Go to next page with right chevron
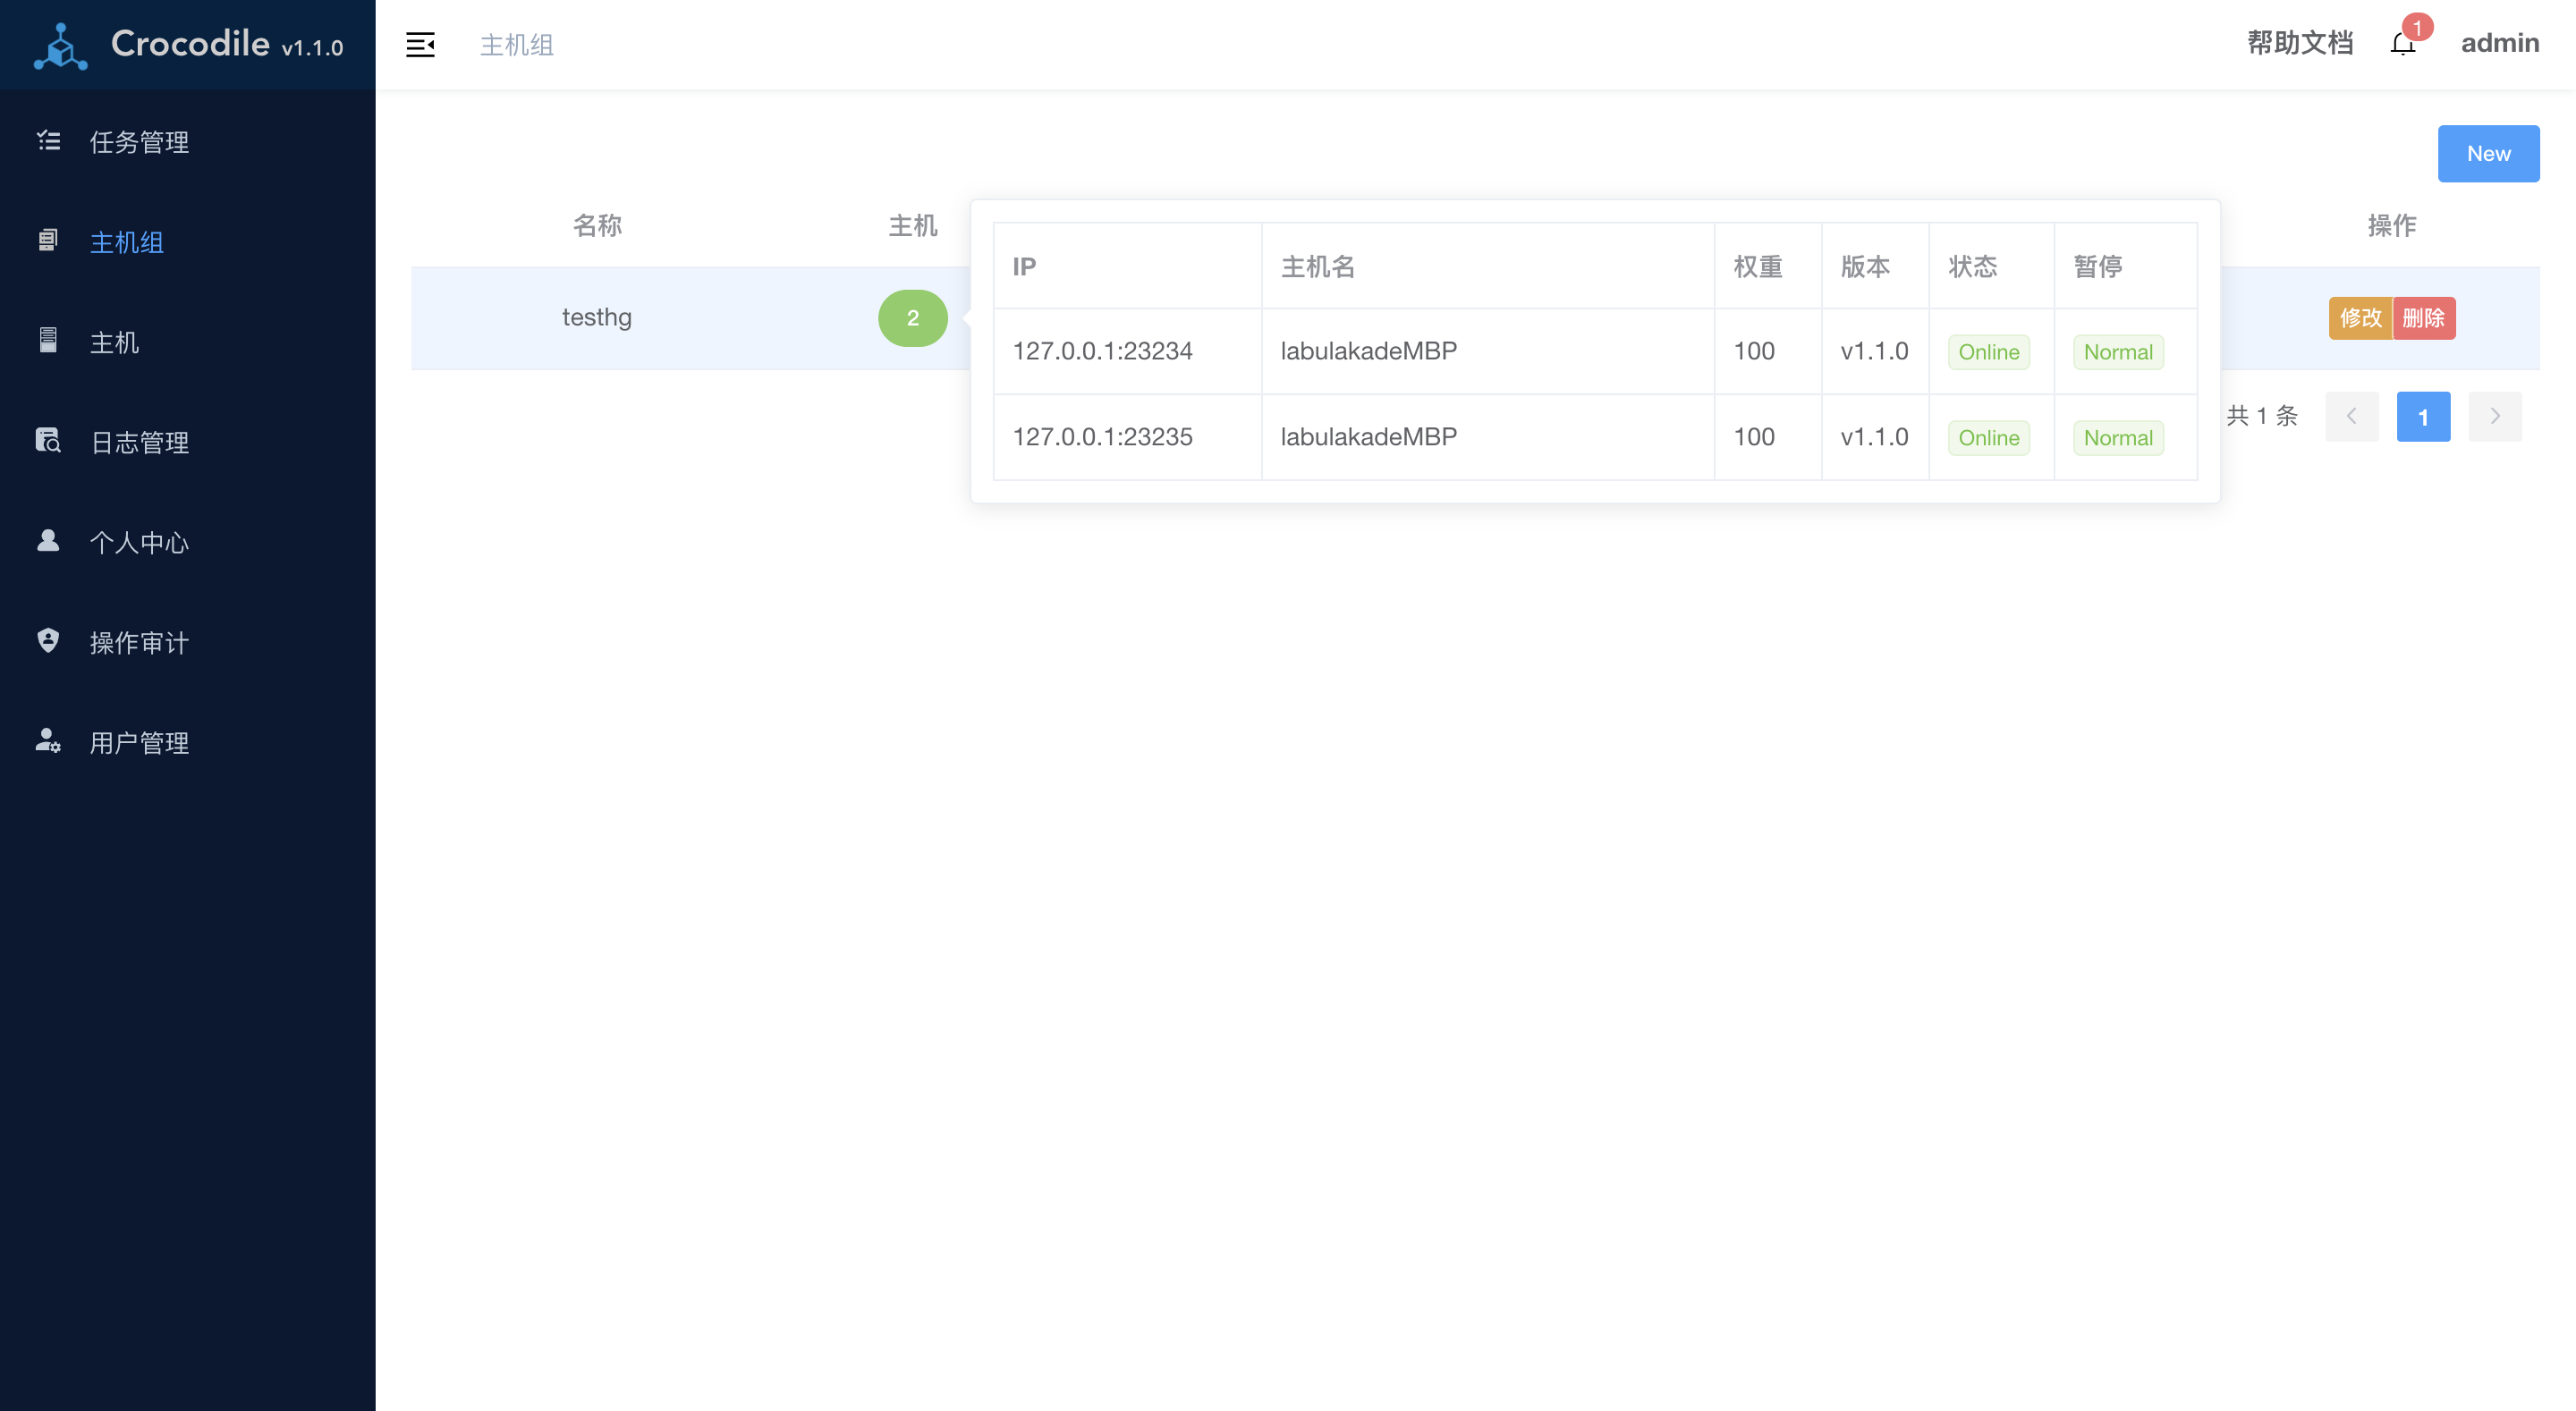2576x1411 pixels. tap(2494, 416)
